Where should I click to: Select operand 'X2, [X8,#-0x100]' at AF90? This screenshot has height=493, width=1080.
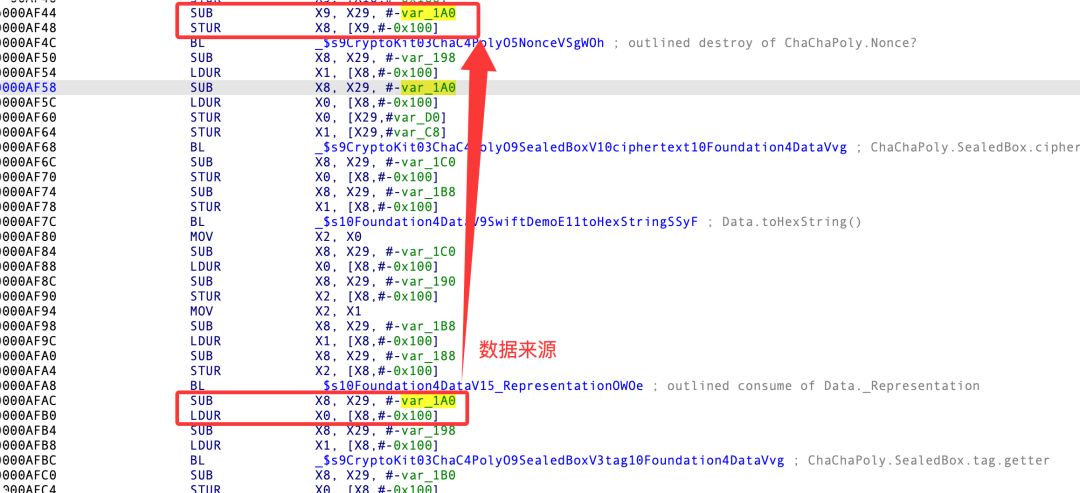[x=376, y=296]
